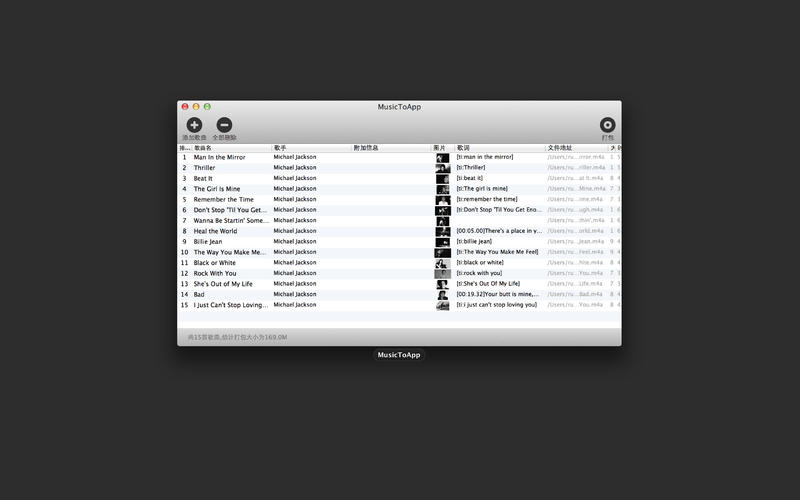Viewport: 800px width, 500px height.
Task: Click the file path of Remember the Time
Action: 575,199
